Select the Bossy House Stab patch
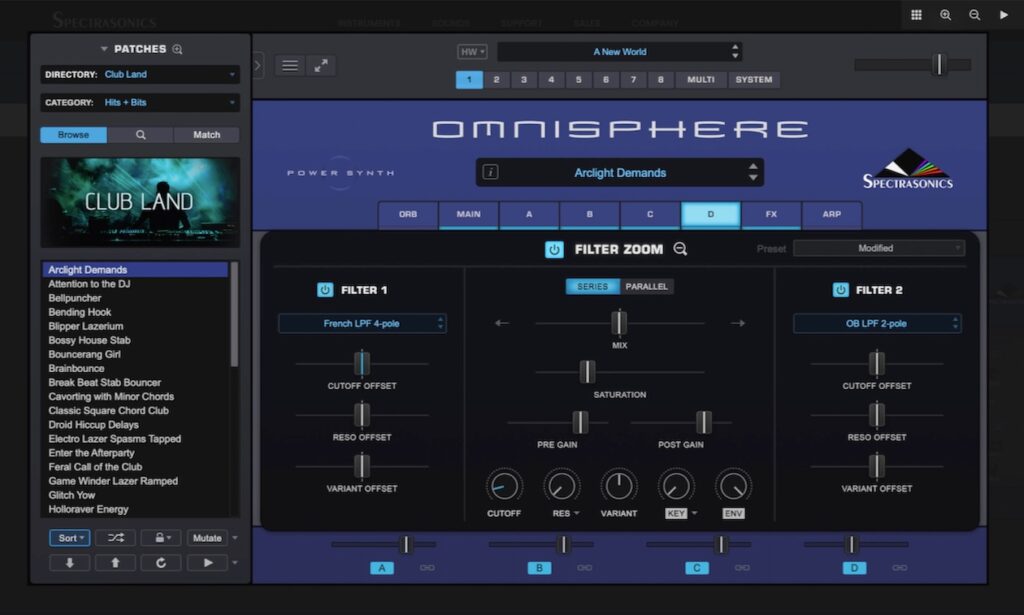Screen dimensions: 1024x615 89,340
